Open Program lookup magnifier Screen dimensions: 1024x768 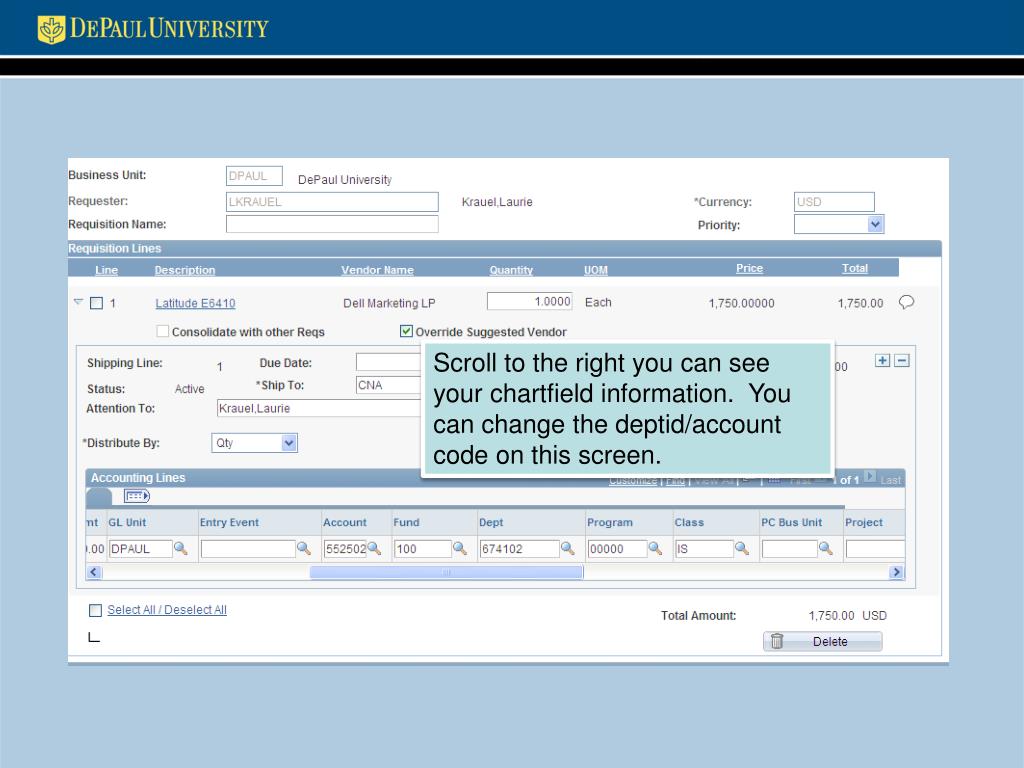click(655, 549)
